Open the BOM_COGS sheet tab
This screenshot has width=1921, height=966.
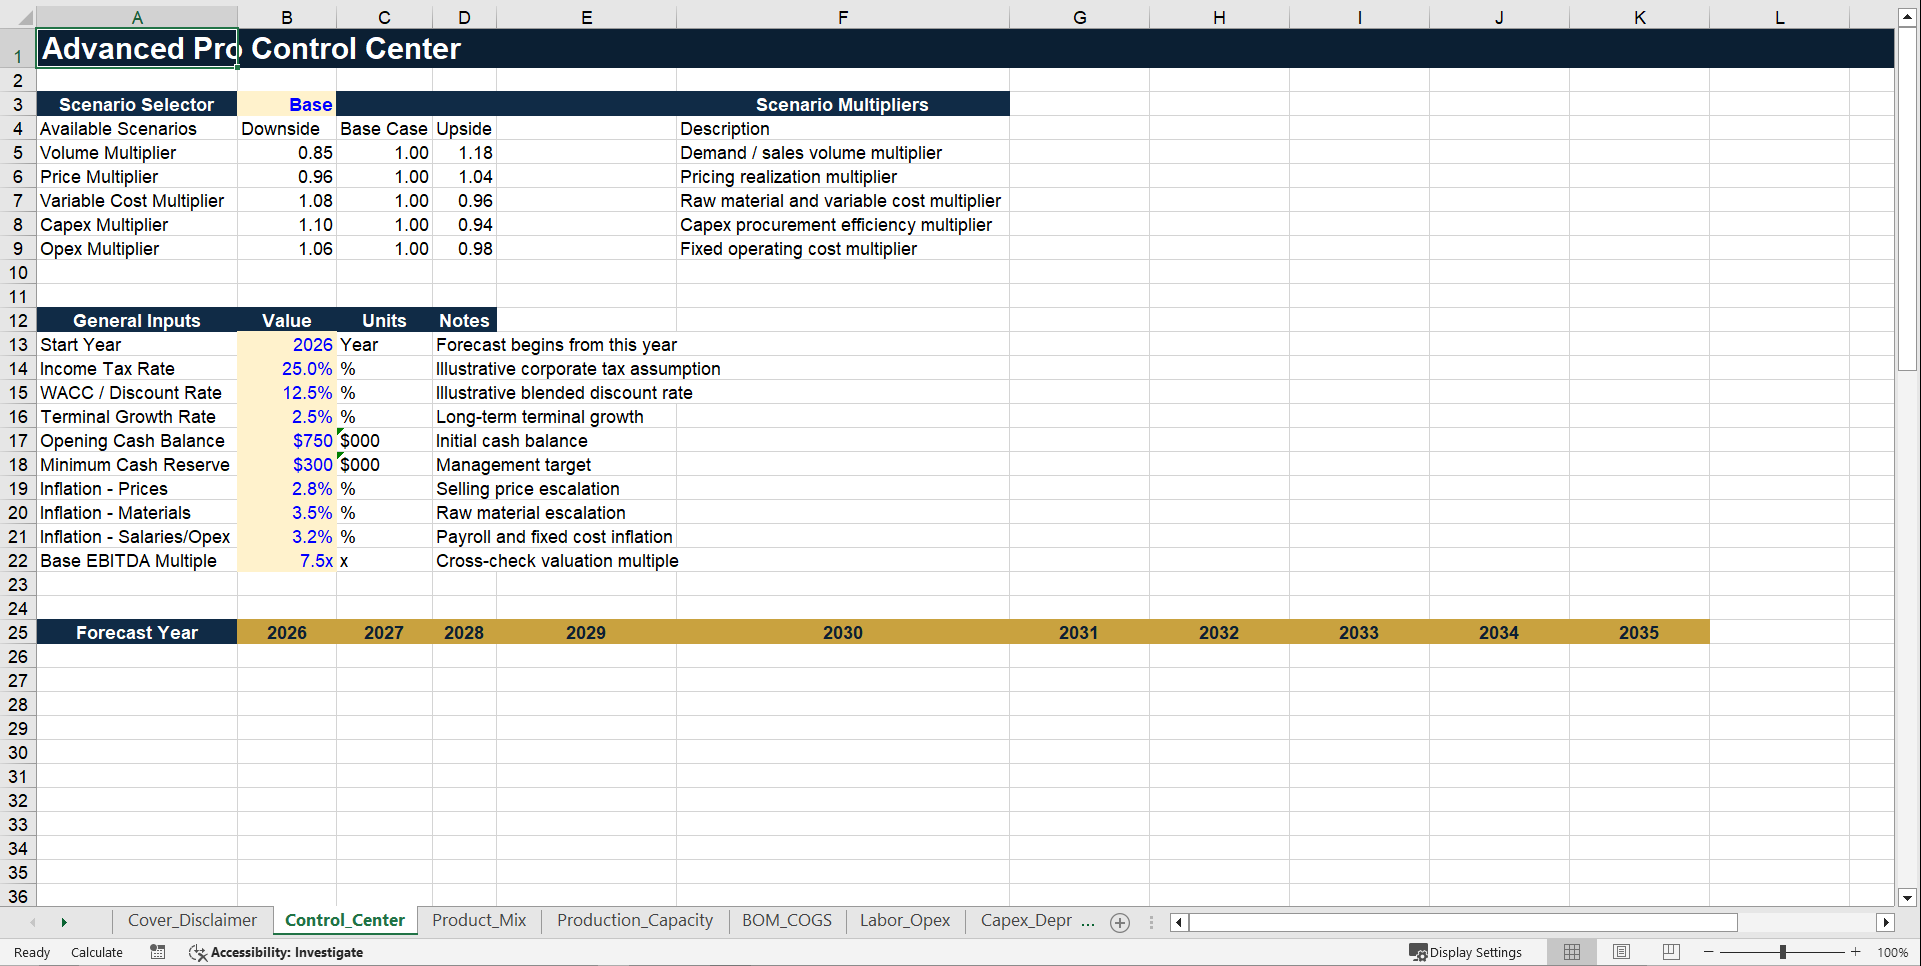click(787, 921)
